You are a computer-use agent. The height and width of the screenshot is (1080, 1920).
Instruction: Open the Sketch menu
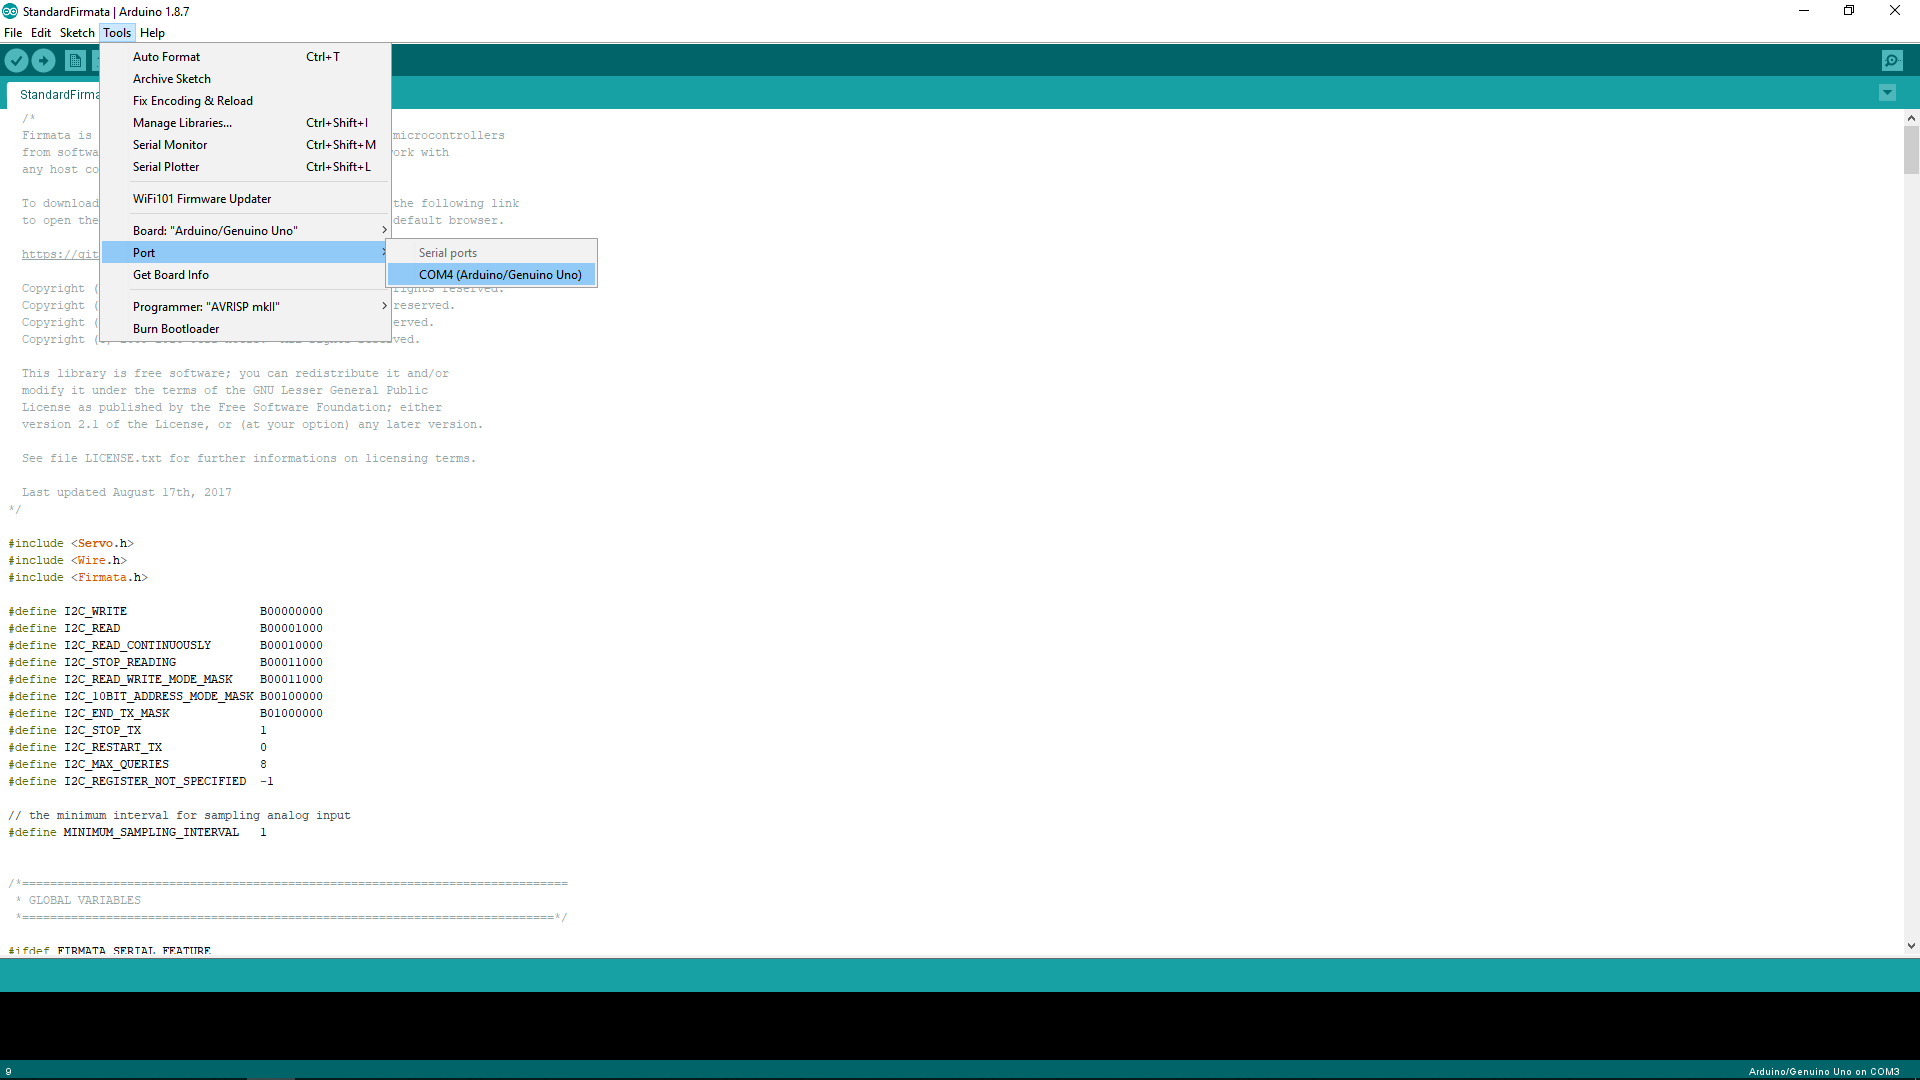click(77, 33)
